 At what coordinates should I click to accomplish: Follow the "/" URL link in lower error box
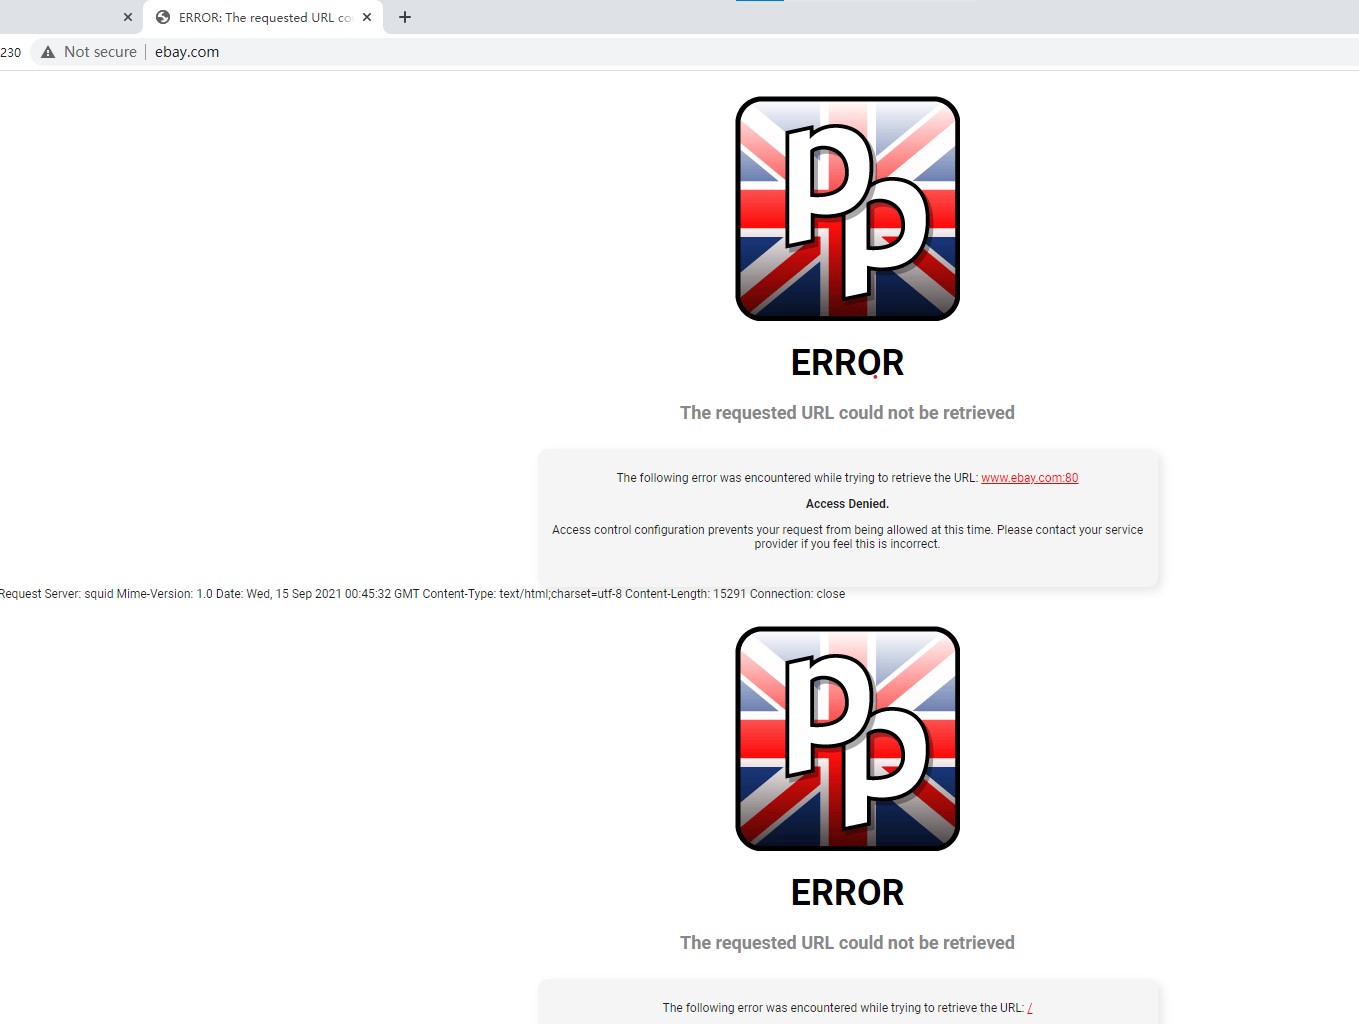[1030, 1008]
